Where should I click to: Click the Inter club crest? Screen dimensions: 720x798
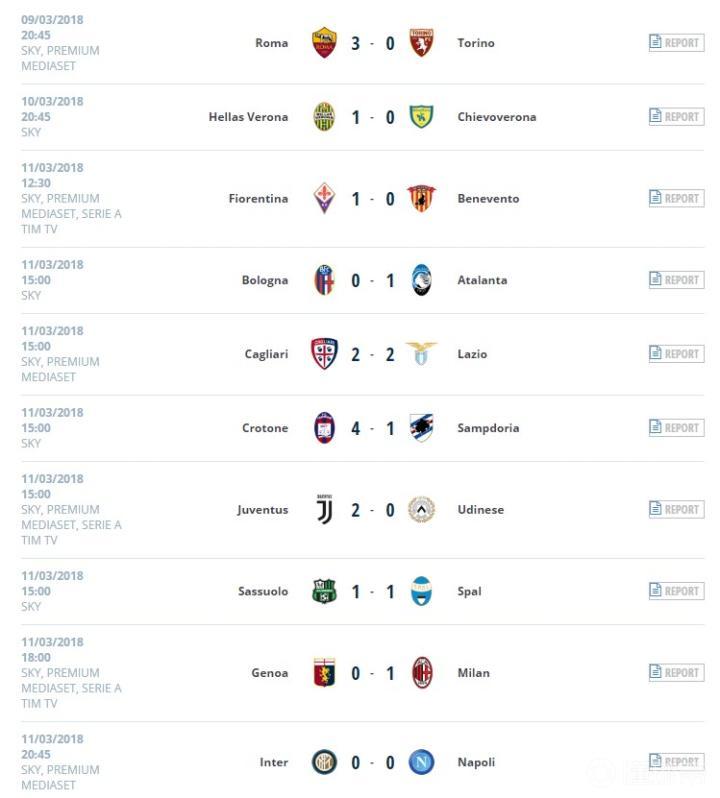click(x=324, y=762)
